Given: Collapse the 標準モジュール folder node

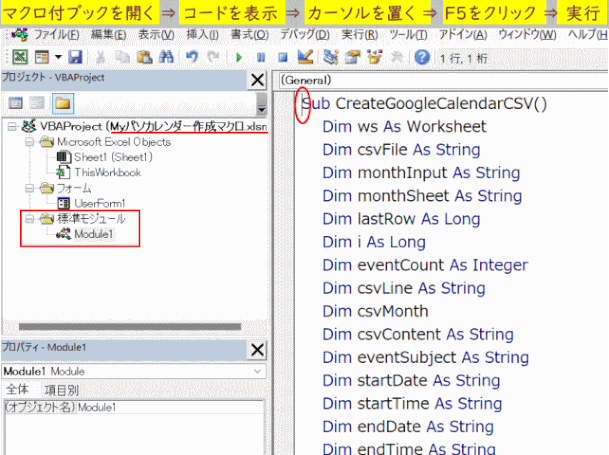Looking at the screenshot, I should pyautogui.click(x=30, y=219).
